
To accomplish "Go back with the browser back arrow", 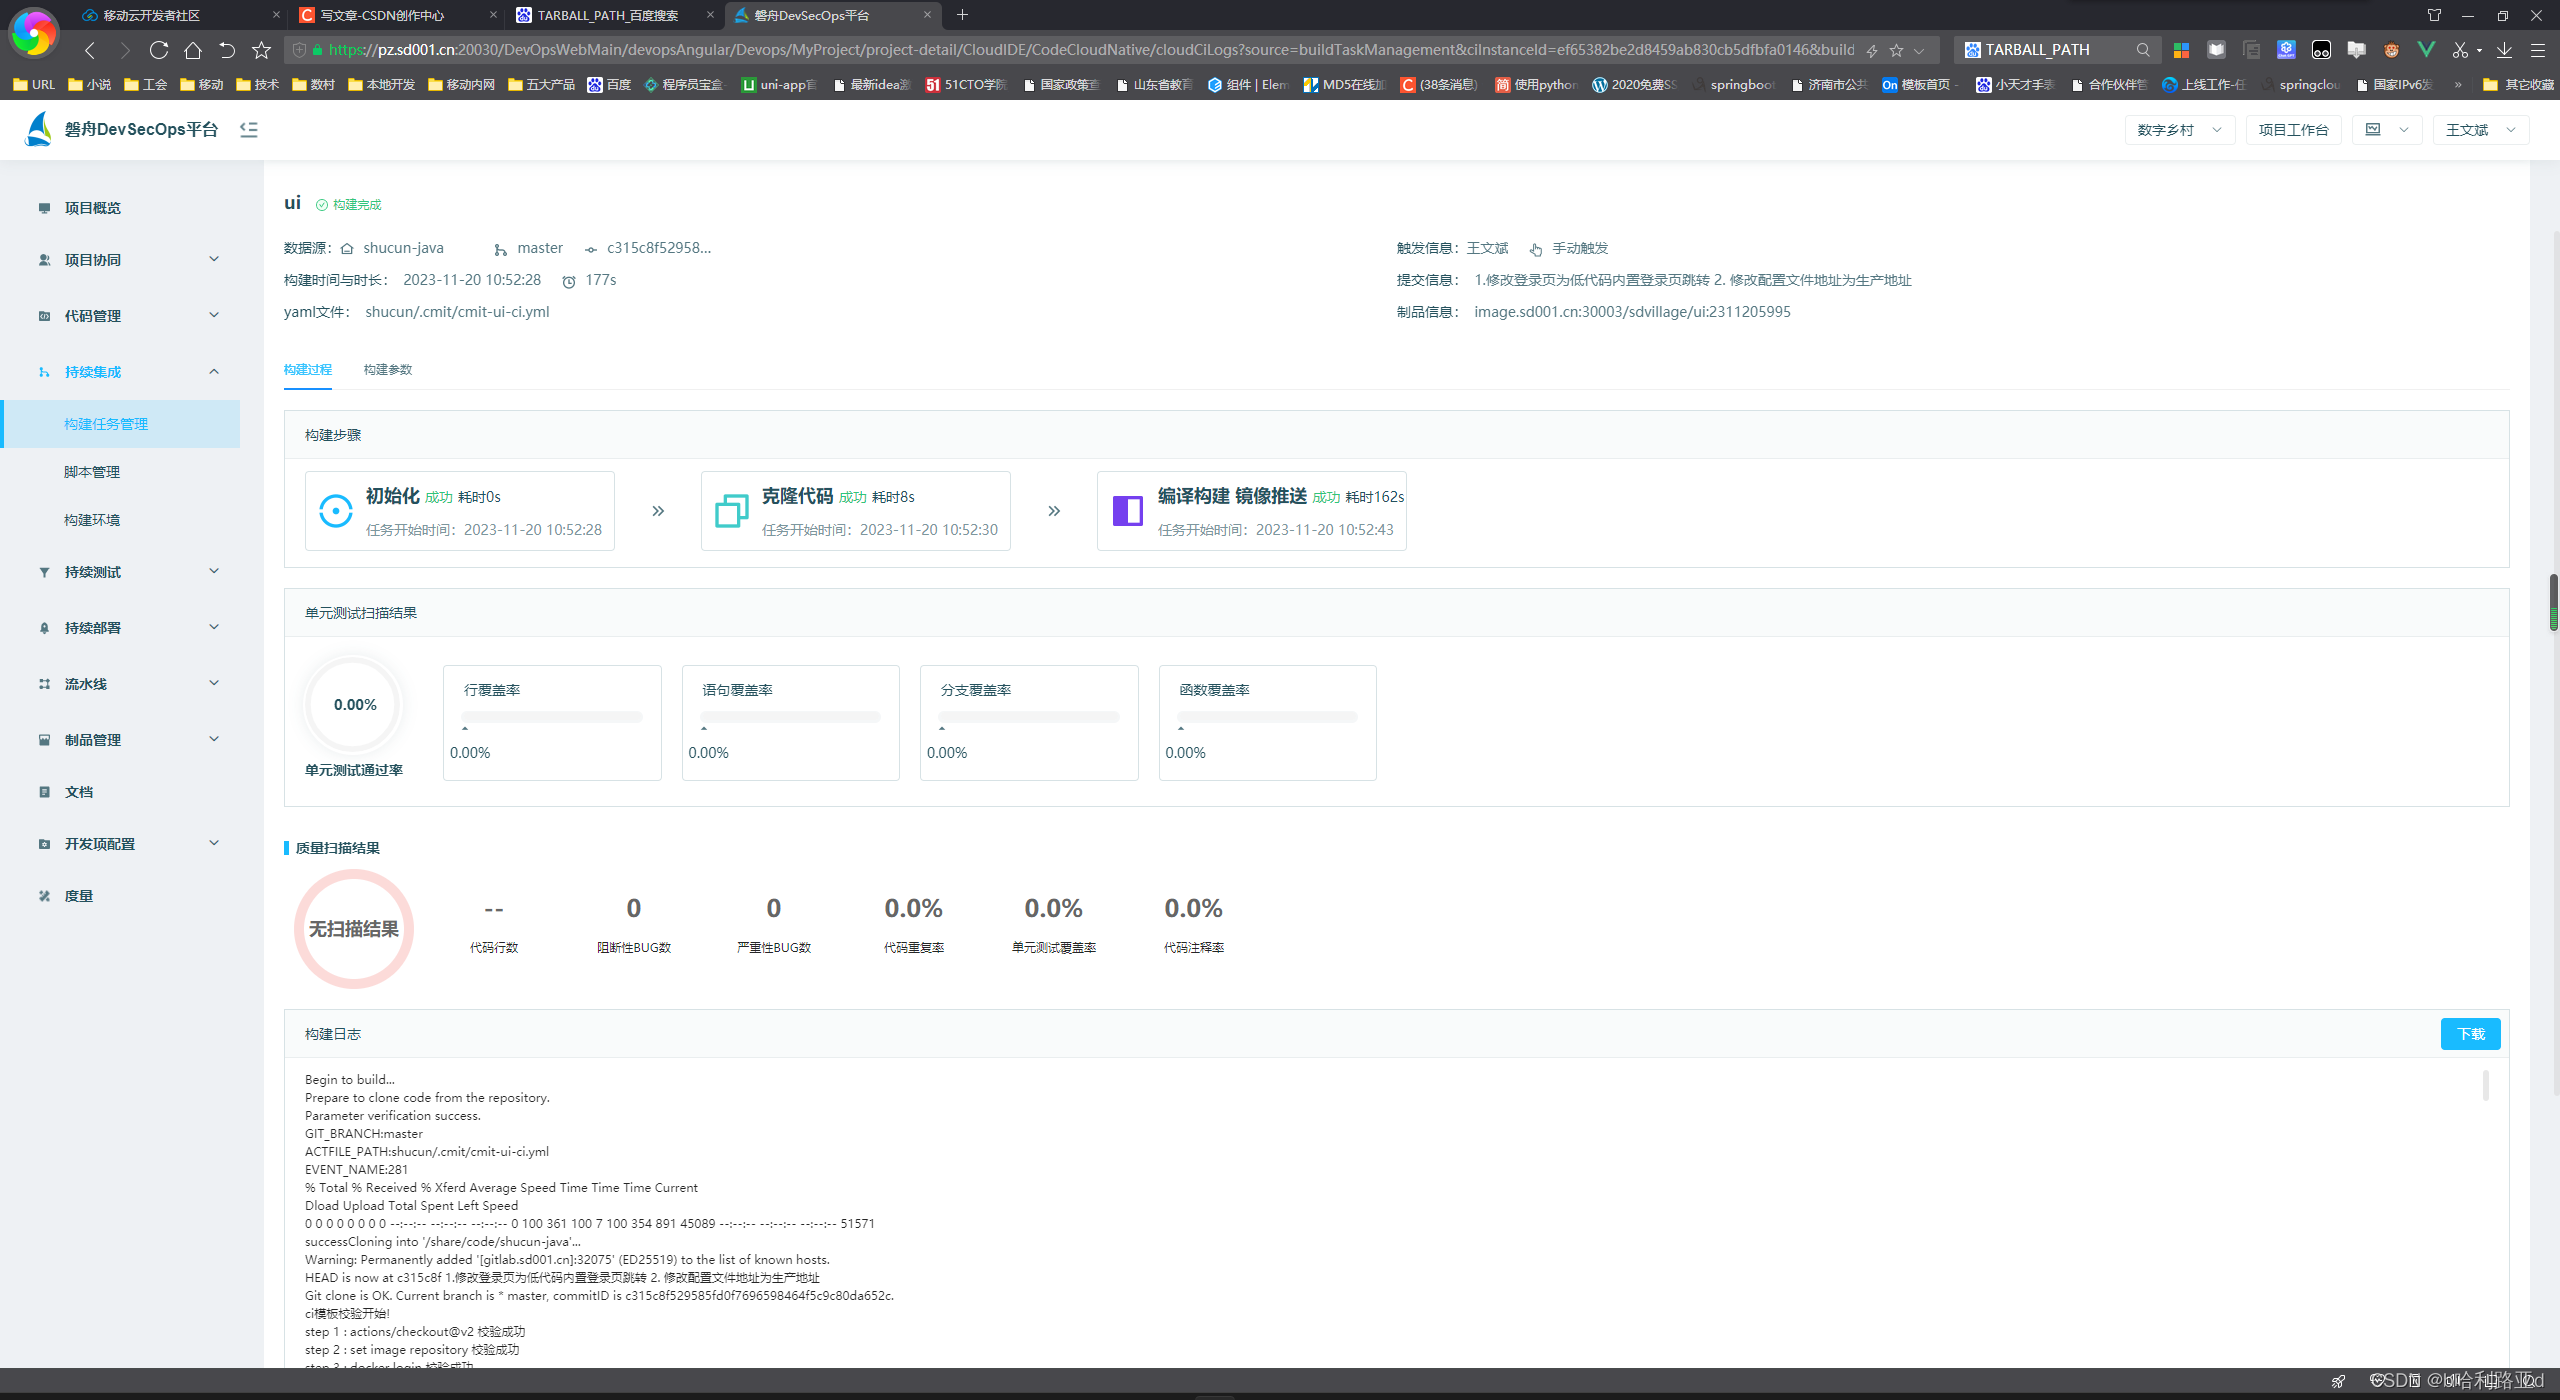I will (90, 50).
